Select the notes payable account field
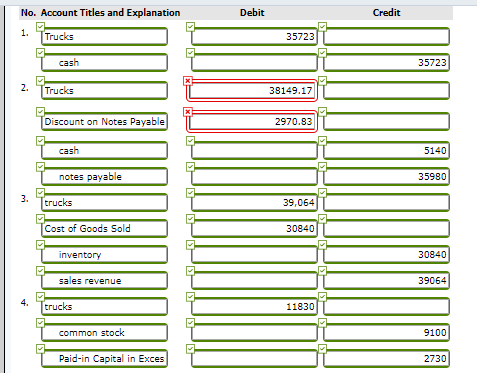Viewport: 477px width, 373px height. point(104,176)
